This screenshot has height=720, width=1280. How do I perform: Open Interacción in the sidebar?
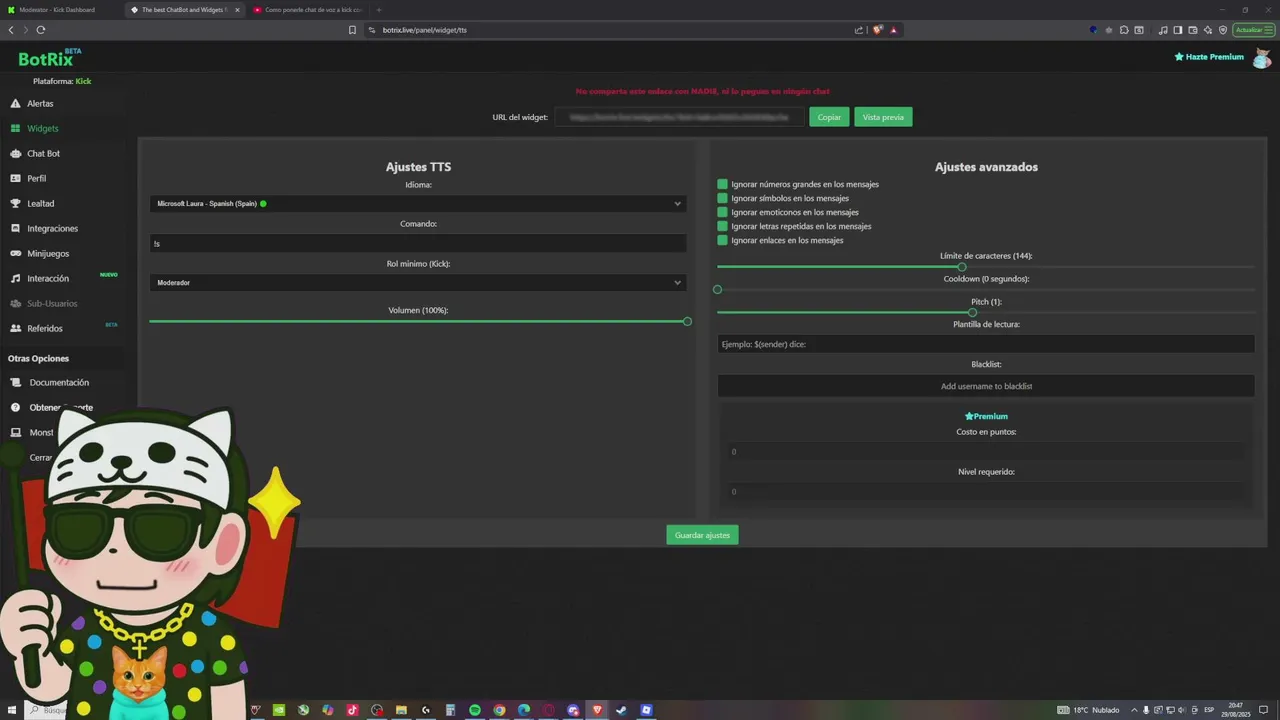tap(48, 279)
